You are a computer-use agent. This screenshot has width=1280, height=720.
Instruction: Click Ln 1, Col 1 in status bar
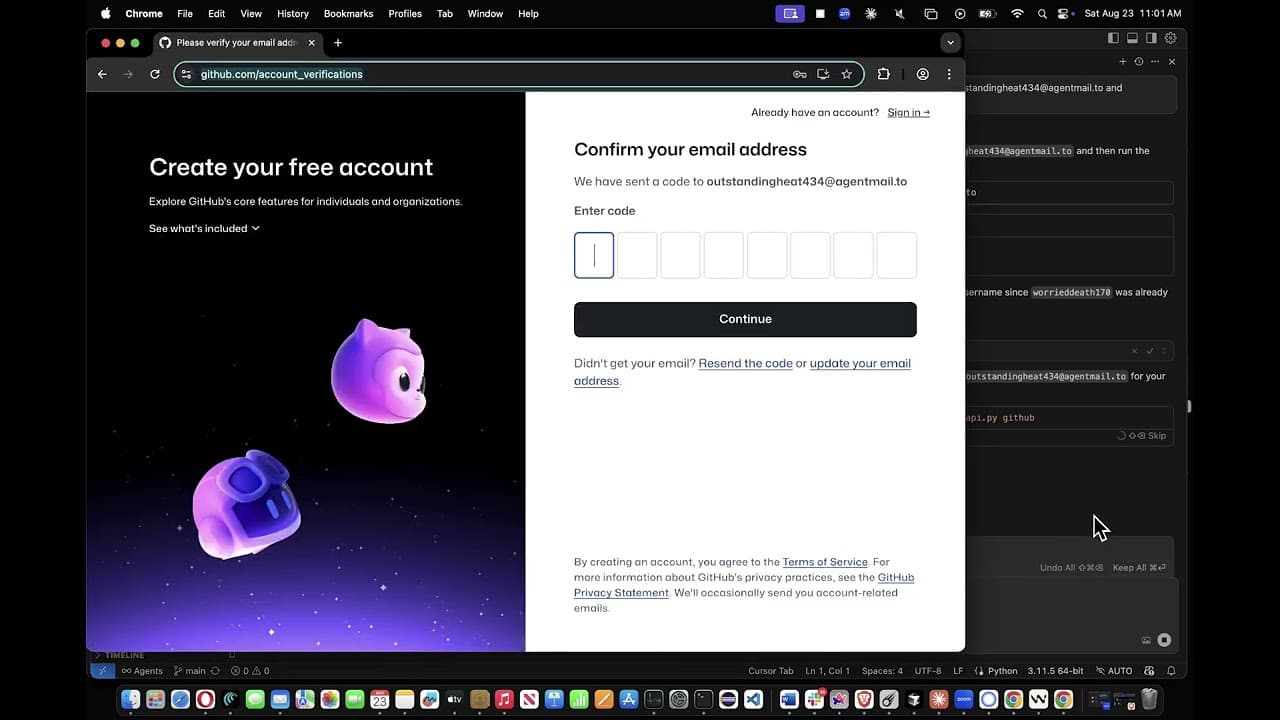(x=828, y=671)
